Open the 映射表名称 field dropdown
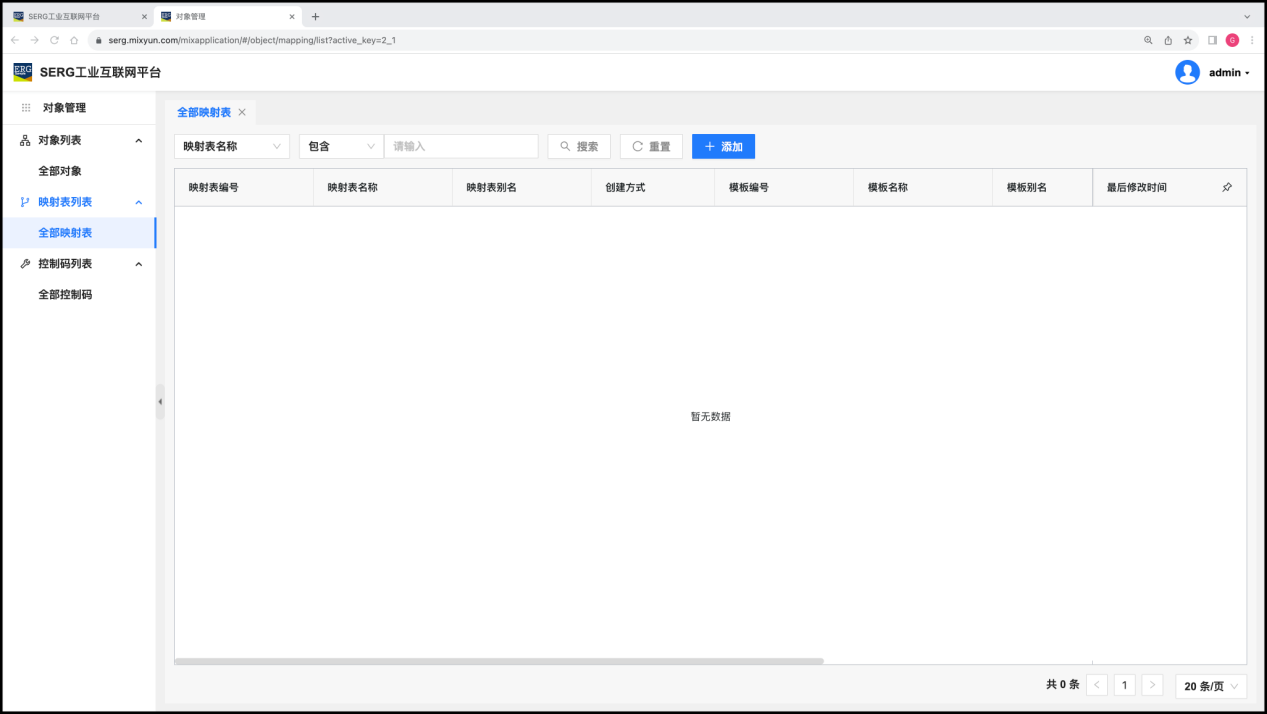 [231, 147]
